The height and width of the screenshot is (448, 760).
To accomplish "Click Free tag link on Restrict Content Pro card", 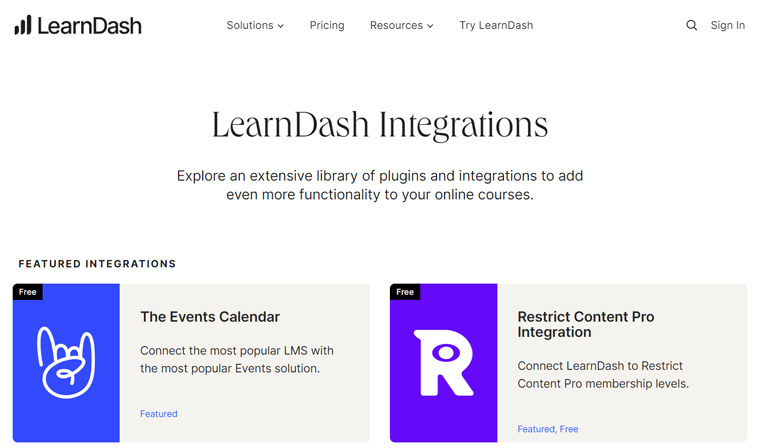I will point(569,429).
